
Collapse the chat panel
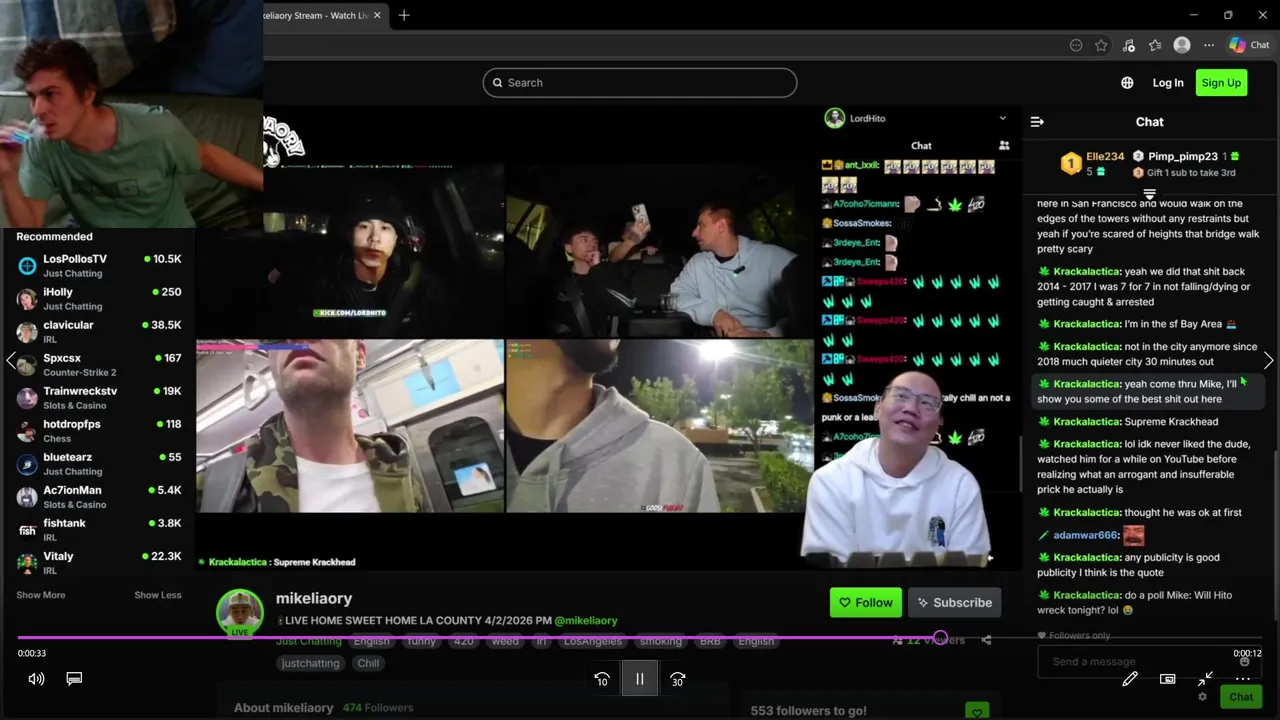pos(1037,122)
